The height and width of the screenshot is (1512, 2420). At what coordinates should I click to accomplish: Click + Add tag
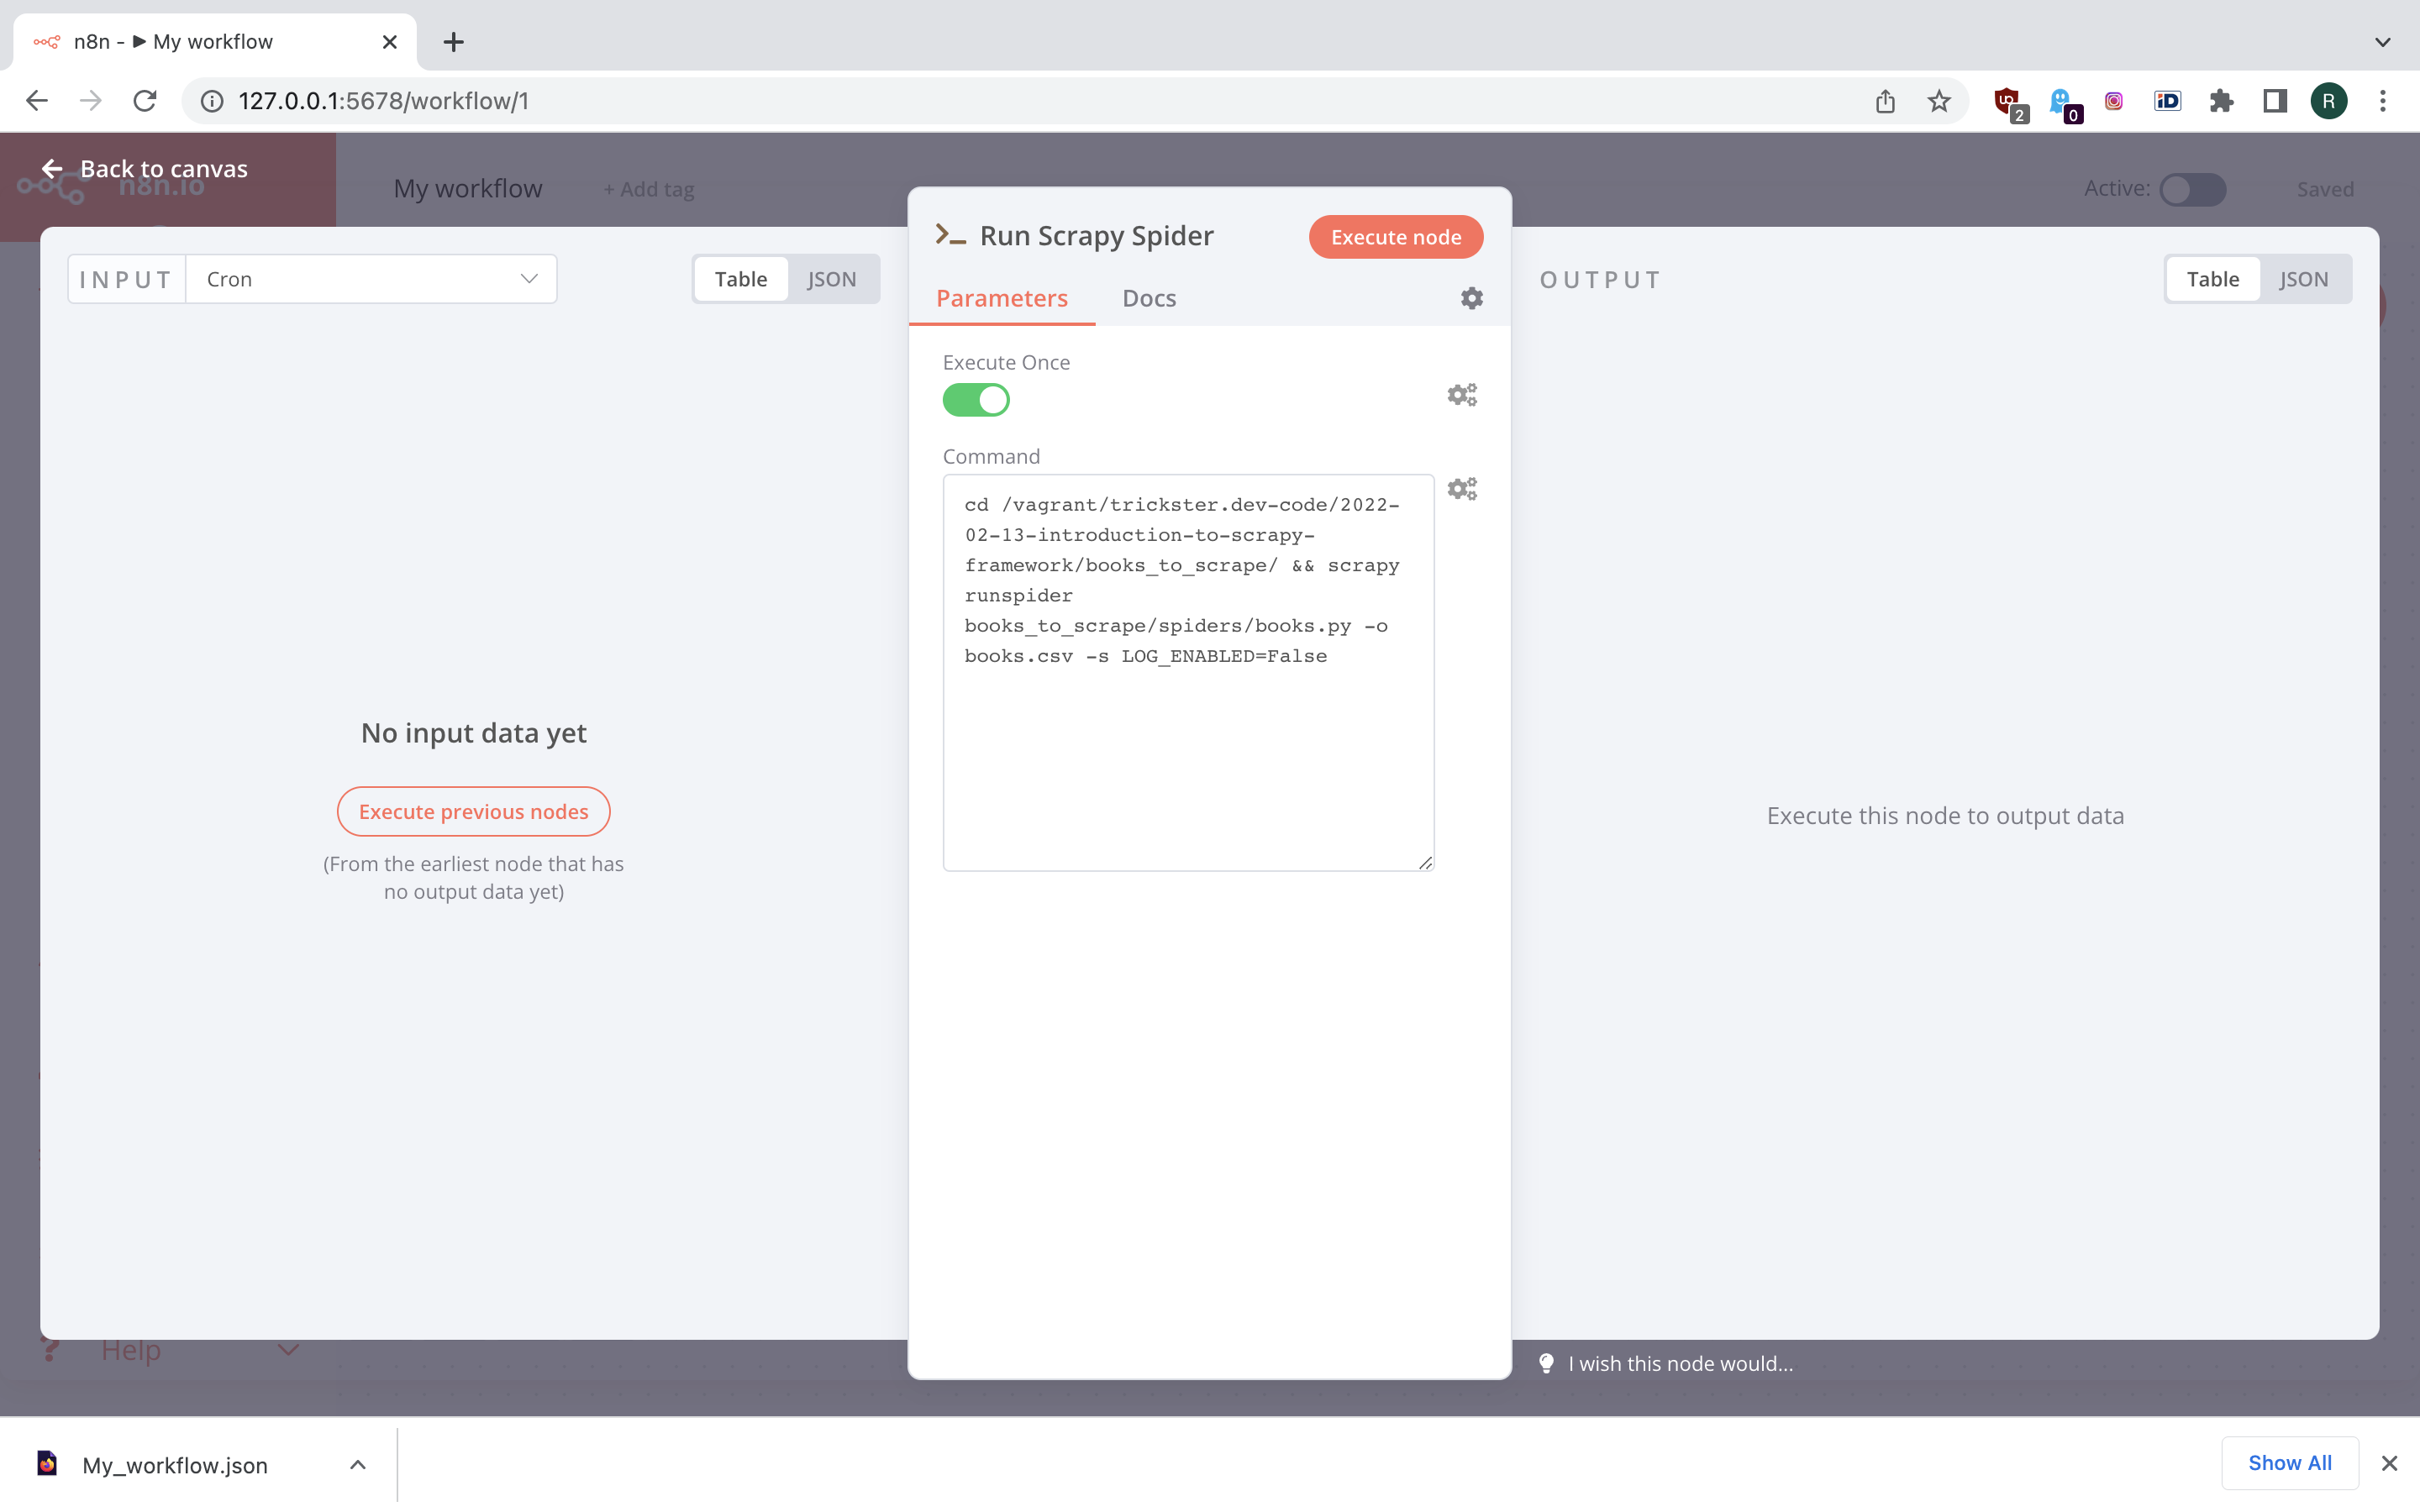[x=648, y=189]
